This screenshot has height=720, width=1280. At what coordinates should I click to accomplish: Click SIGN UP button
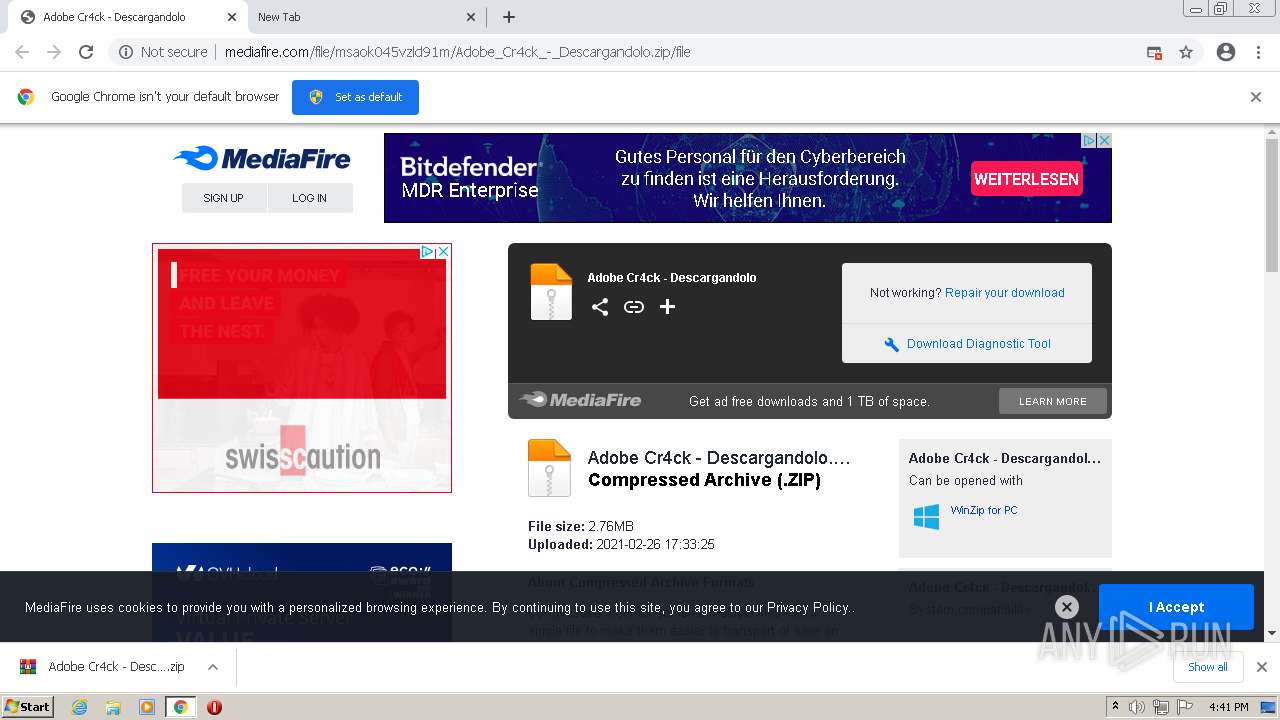(x=223, y=198)
